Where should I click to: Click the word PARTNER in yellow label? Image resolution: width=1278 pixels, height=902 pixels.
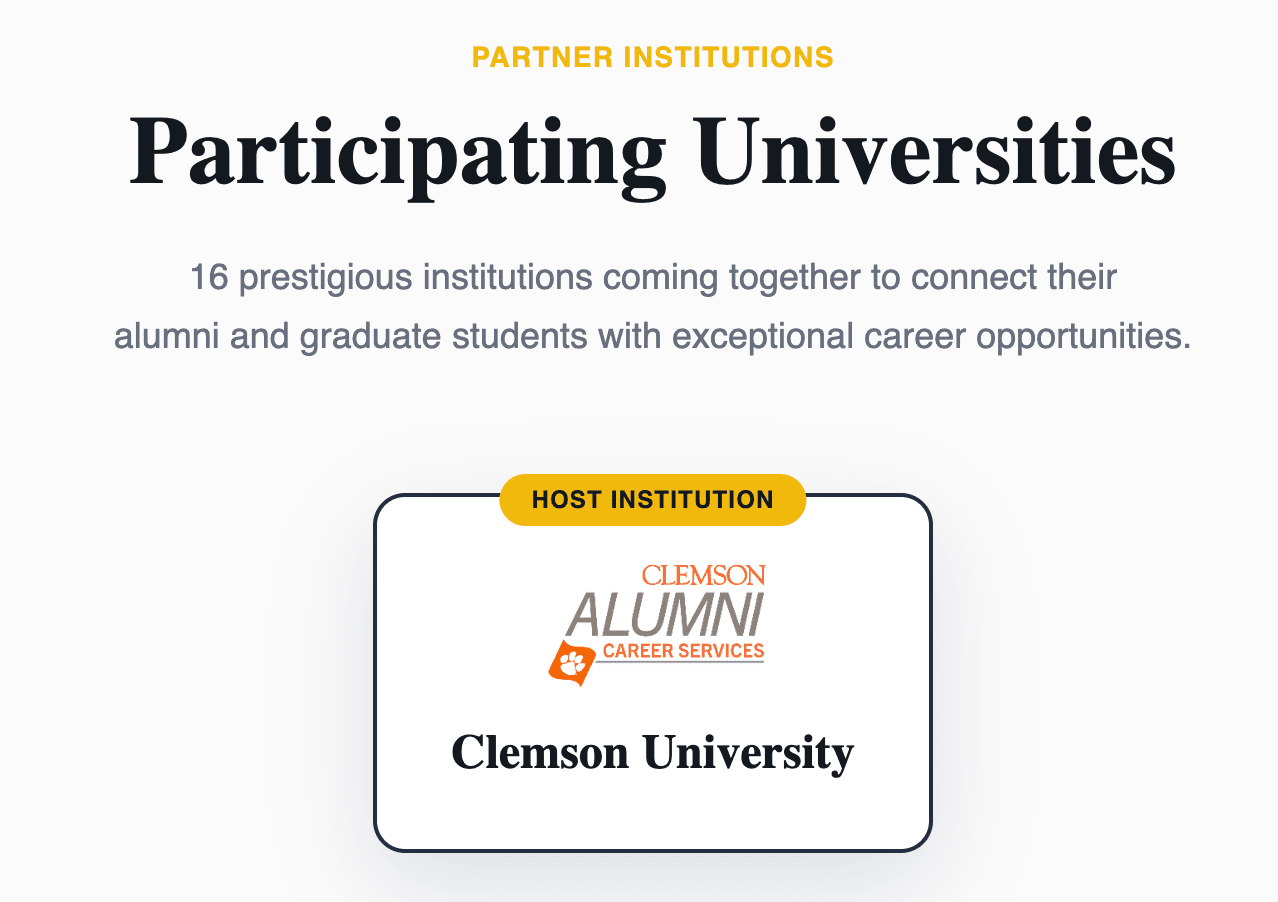tap(542, 58)
